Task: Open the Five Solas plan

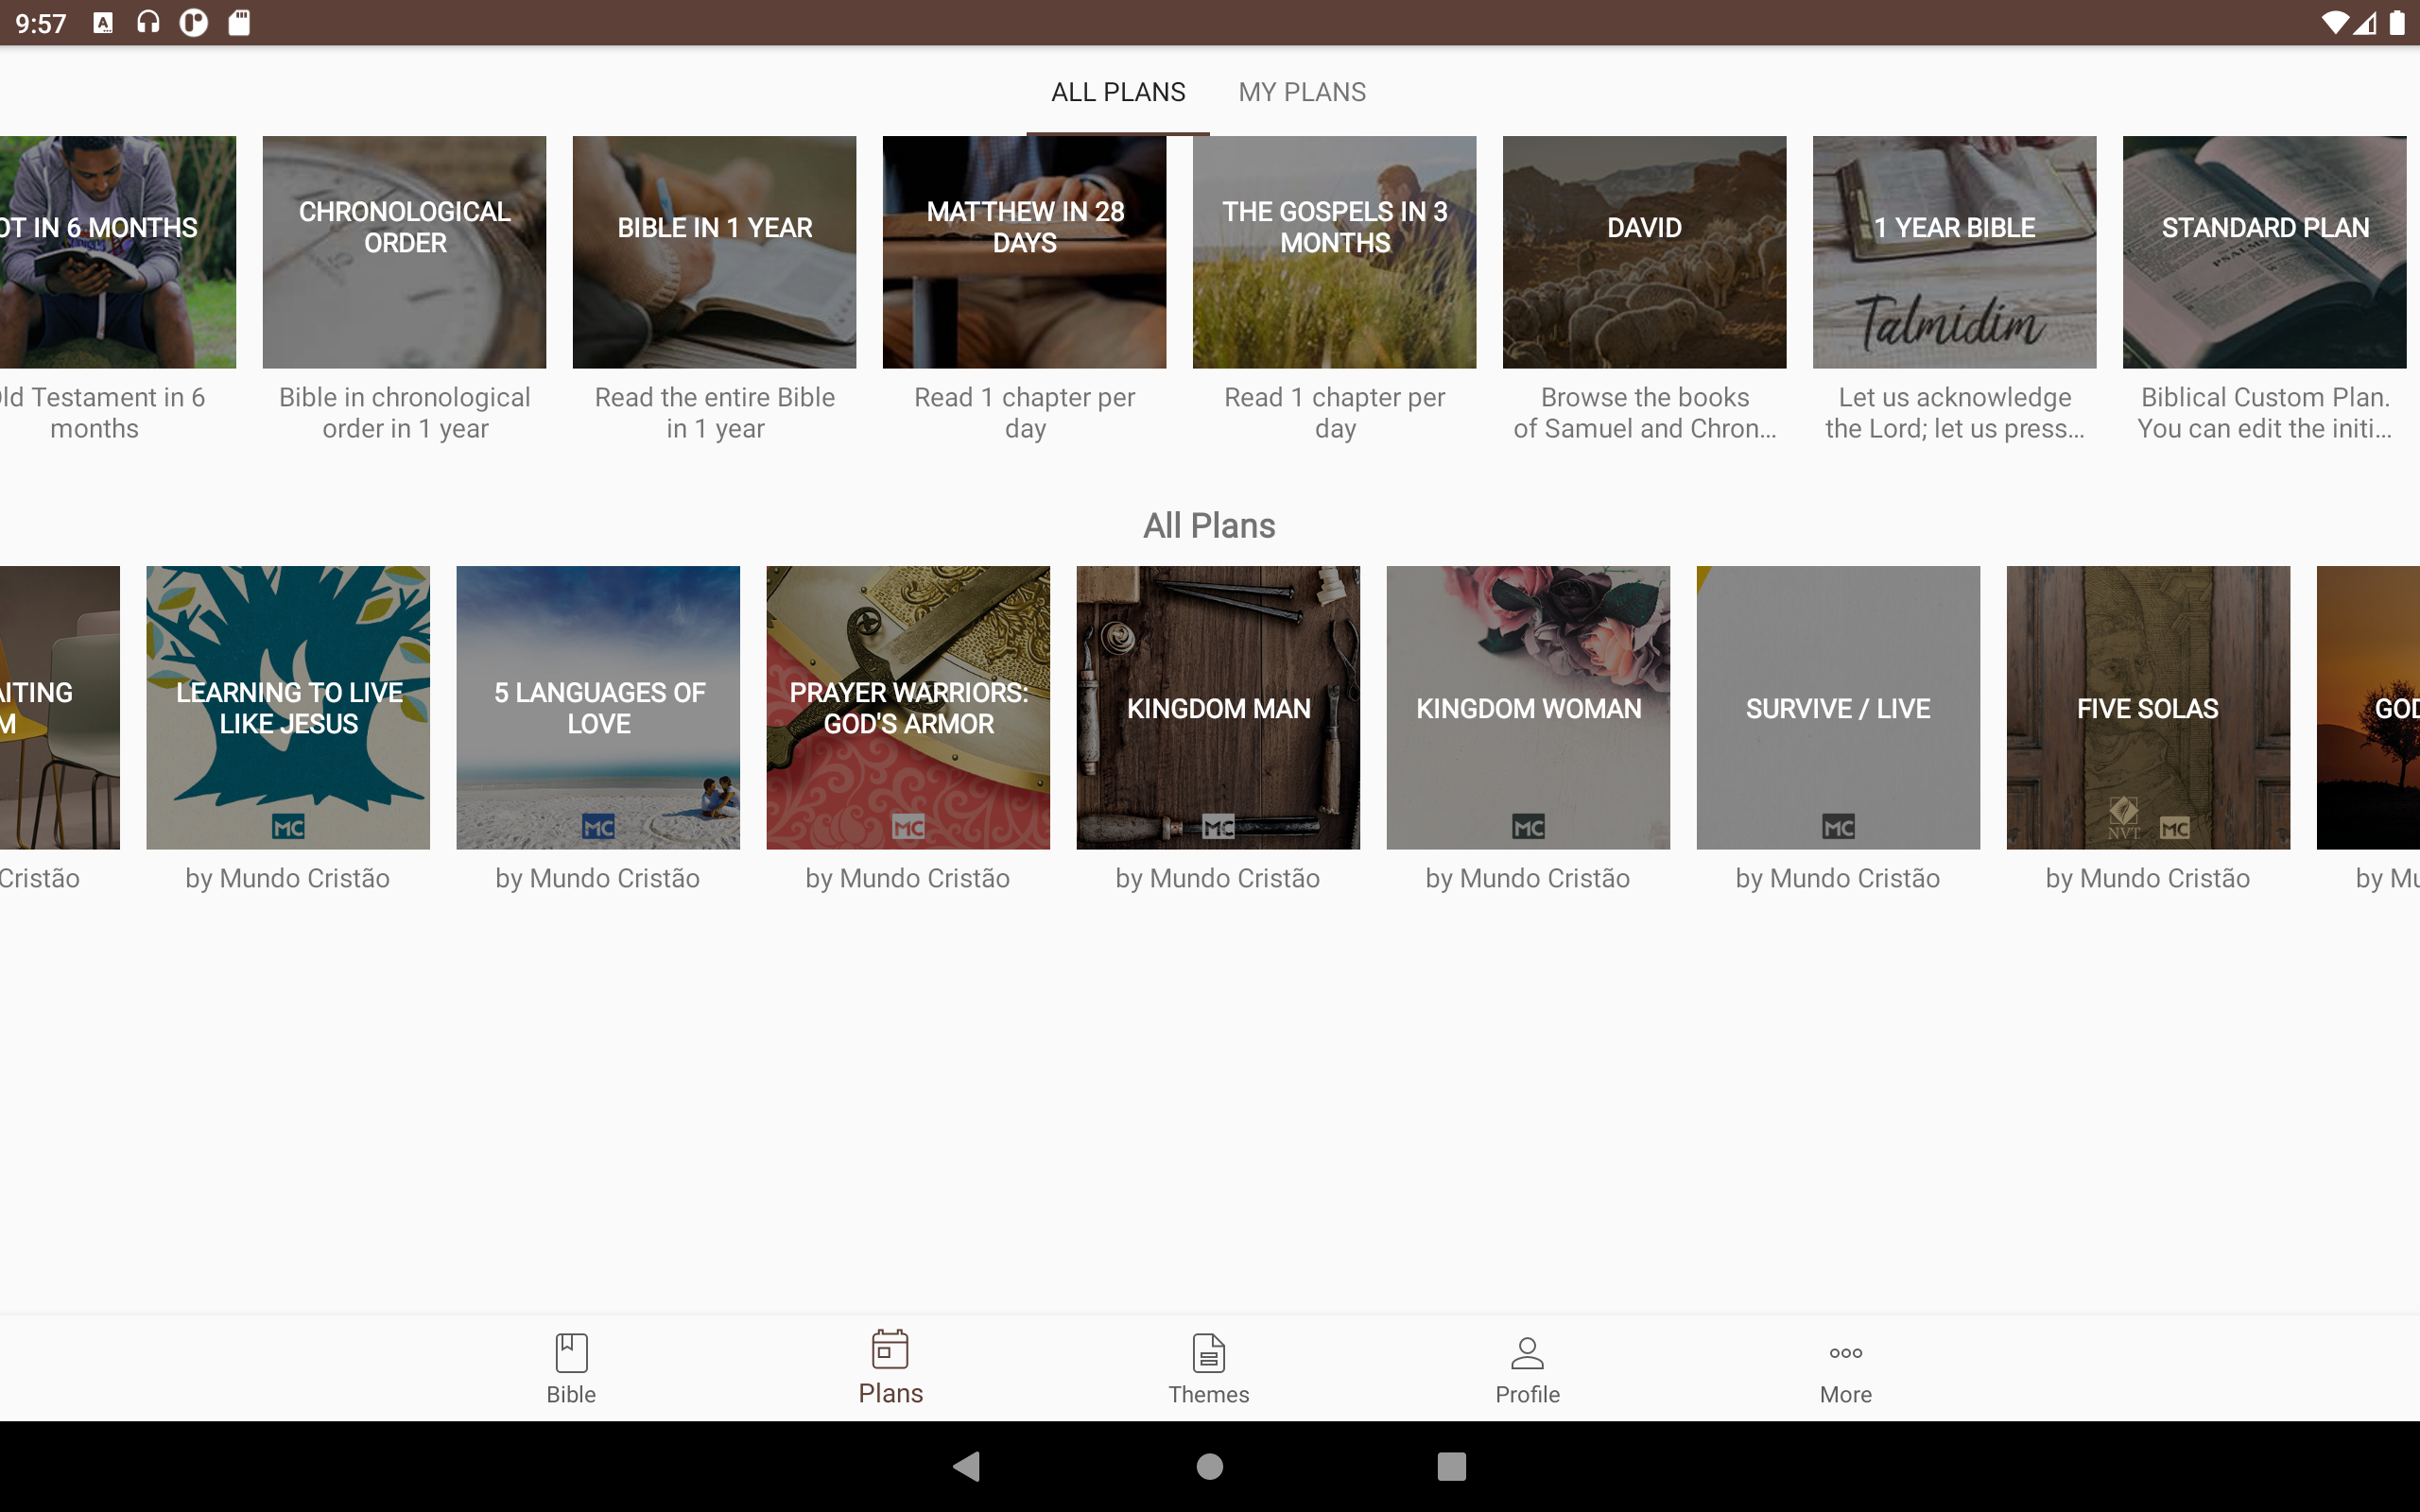Action: tap(2148, 707)
